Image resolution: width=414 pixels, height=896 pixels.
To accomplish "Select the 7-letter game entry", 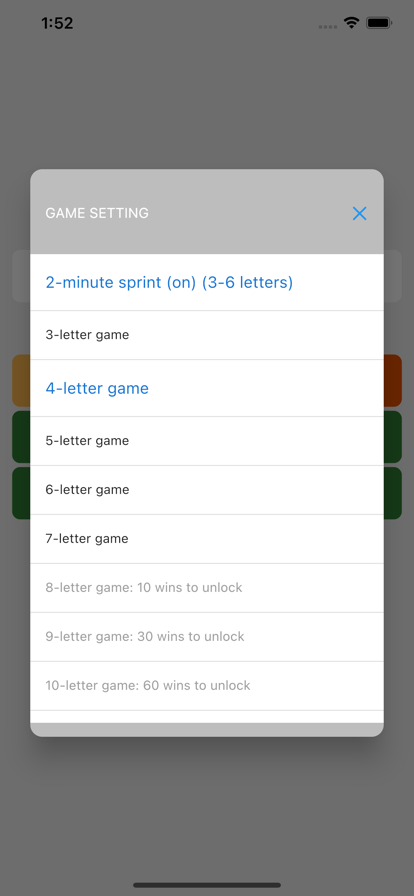I will click(207, 539).
